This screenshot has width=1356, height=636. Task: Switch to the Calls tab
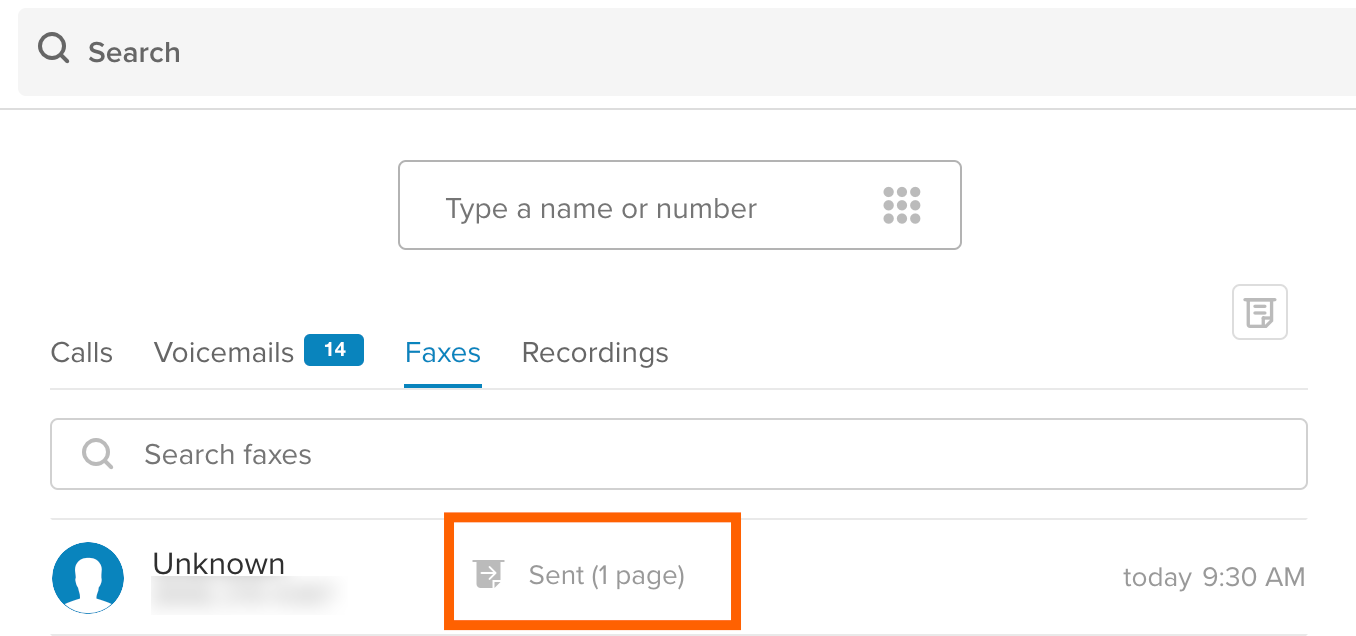81,353
